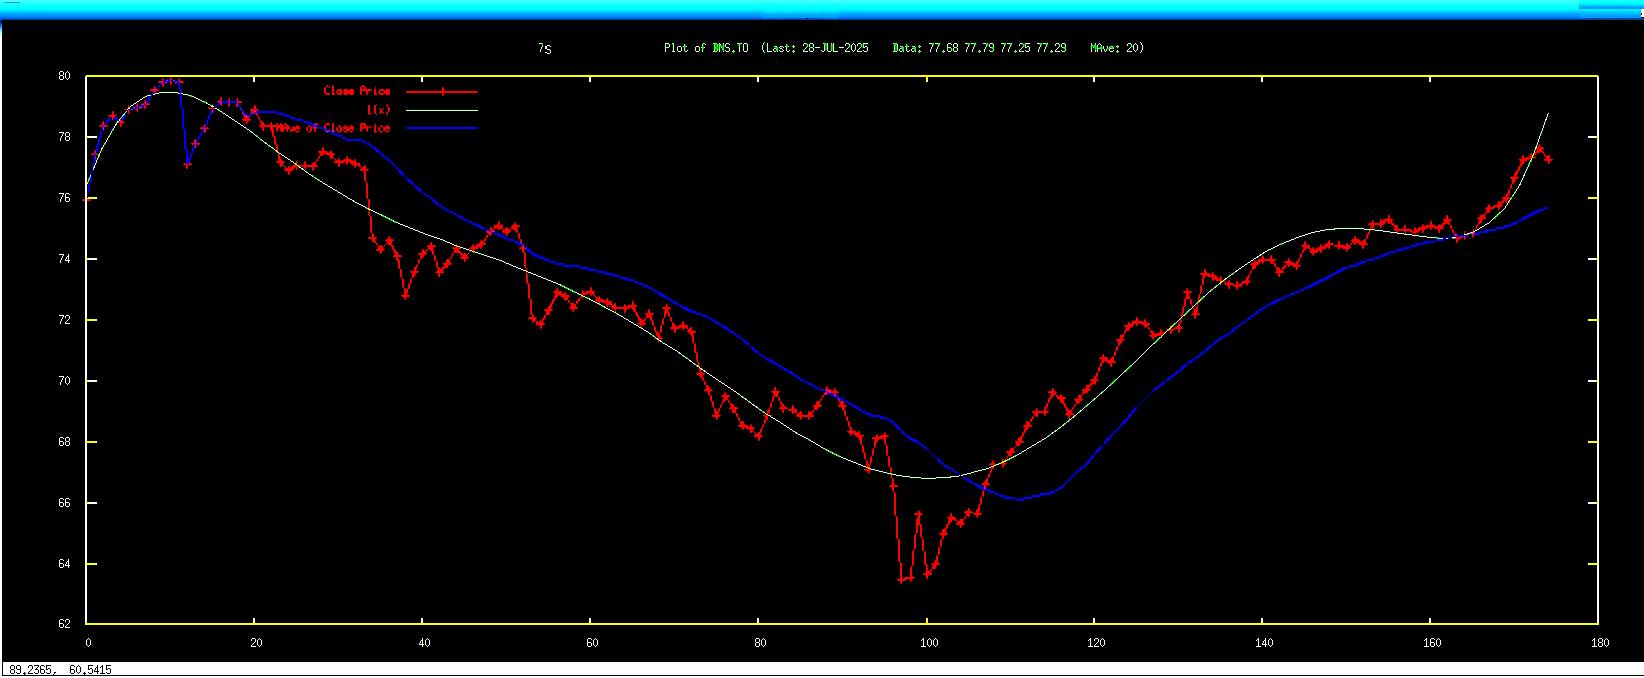This screenshot has height=678, width=1644.
Task: Click the '(Last: 28-JUL-2025' date text
Action: (x=814, y=48)
